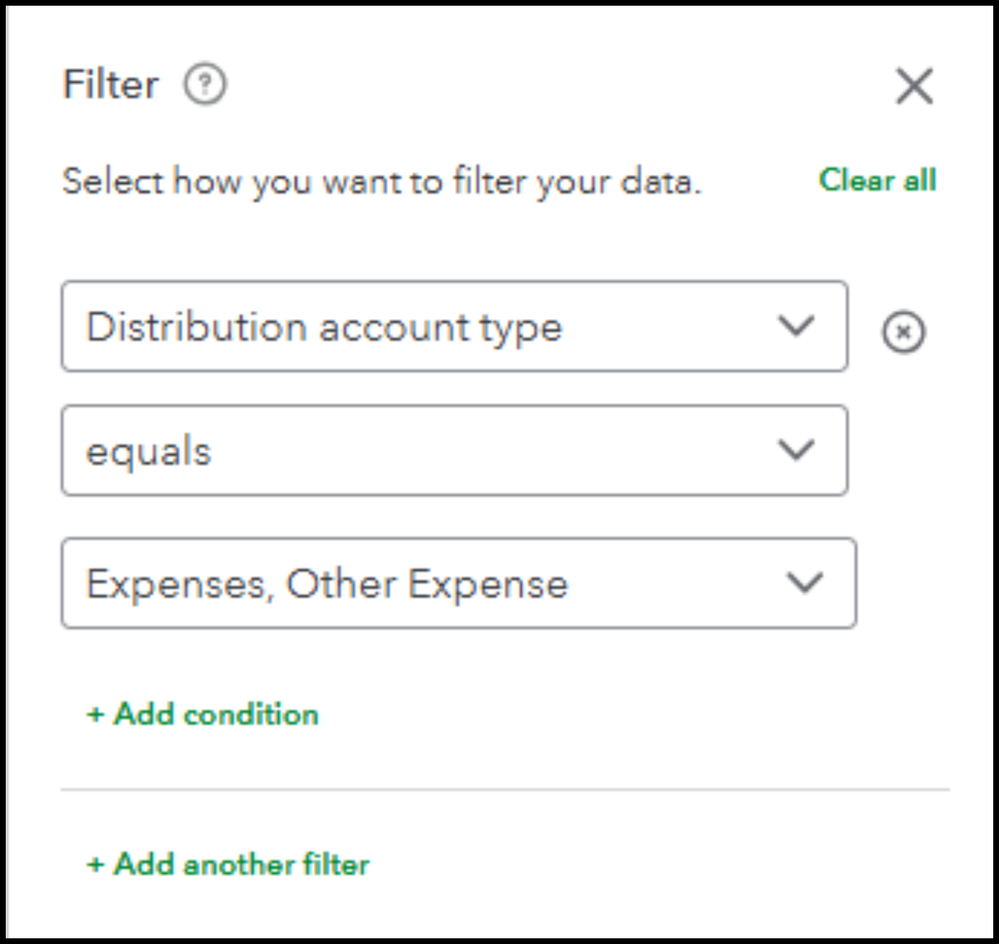Click + Add condition
The width and height of the screenshot is (999, 944).
(203, 714)
